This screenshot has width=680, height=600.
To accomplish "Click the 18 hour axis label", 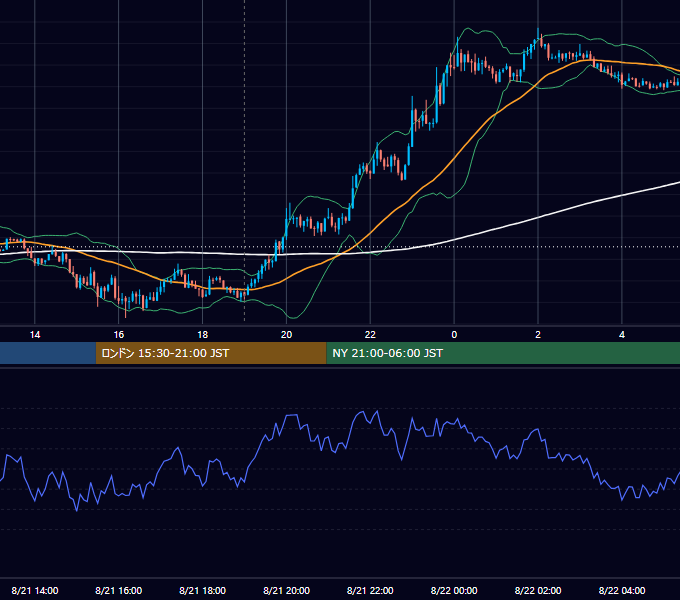I will (x=203, y=335).
